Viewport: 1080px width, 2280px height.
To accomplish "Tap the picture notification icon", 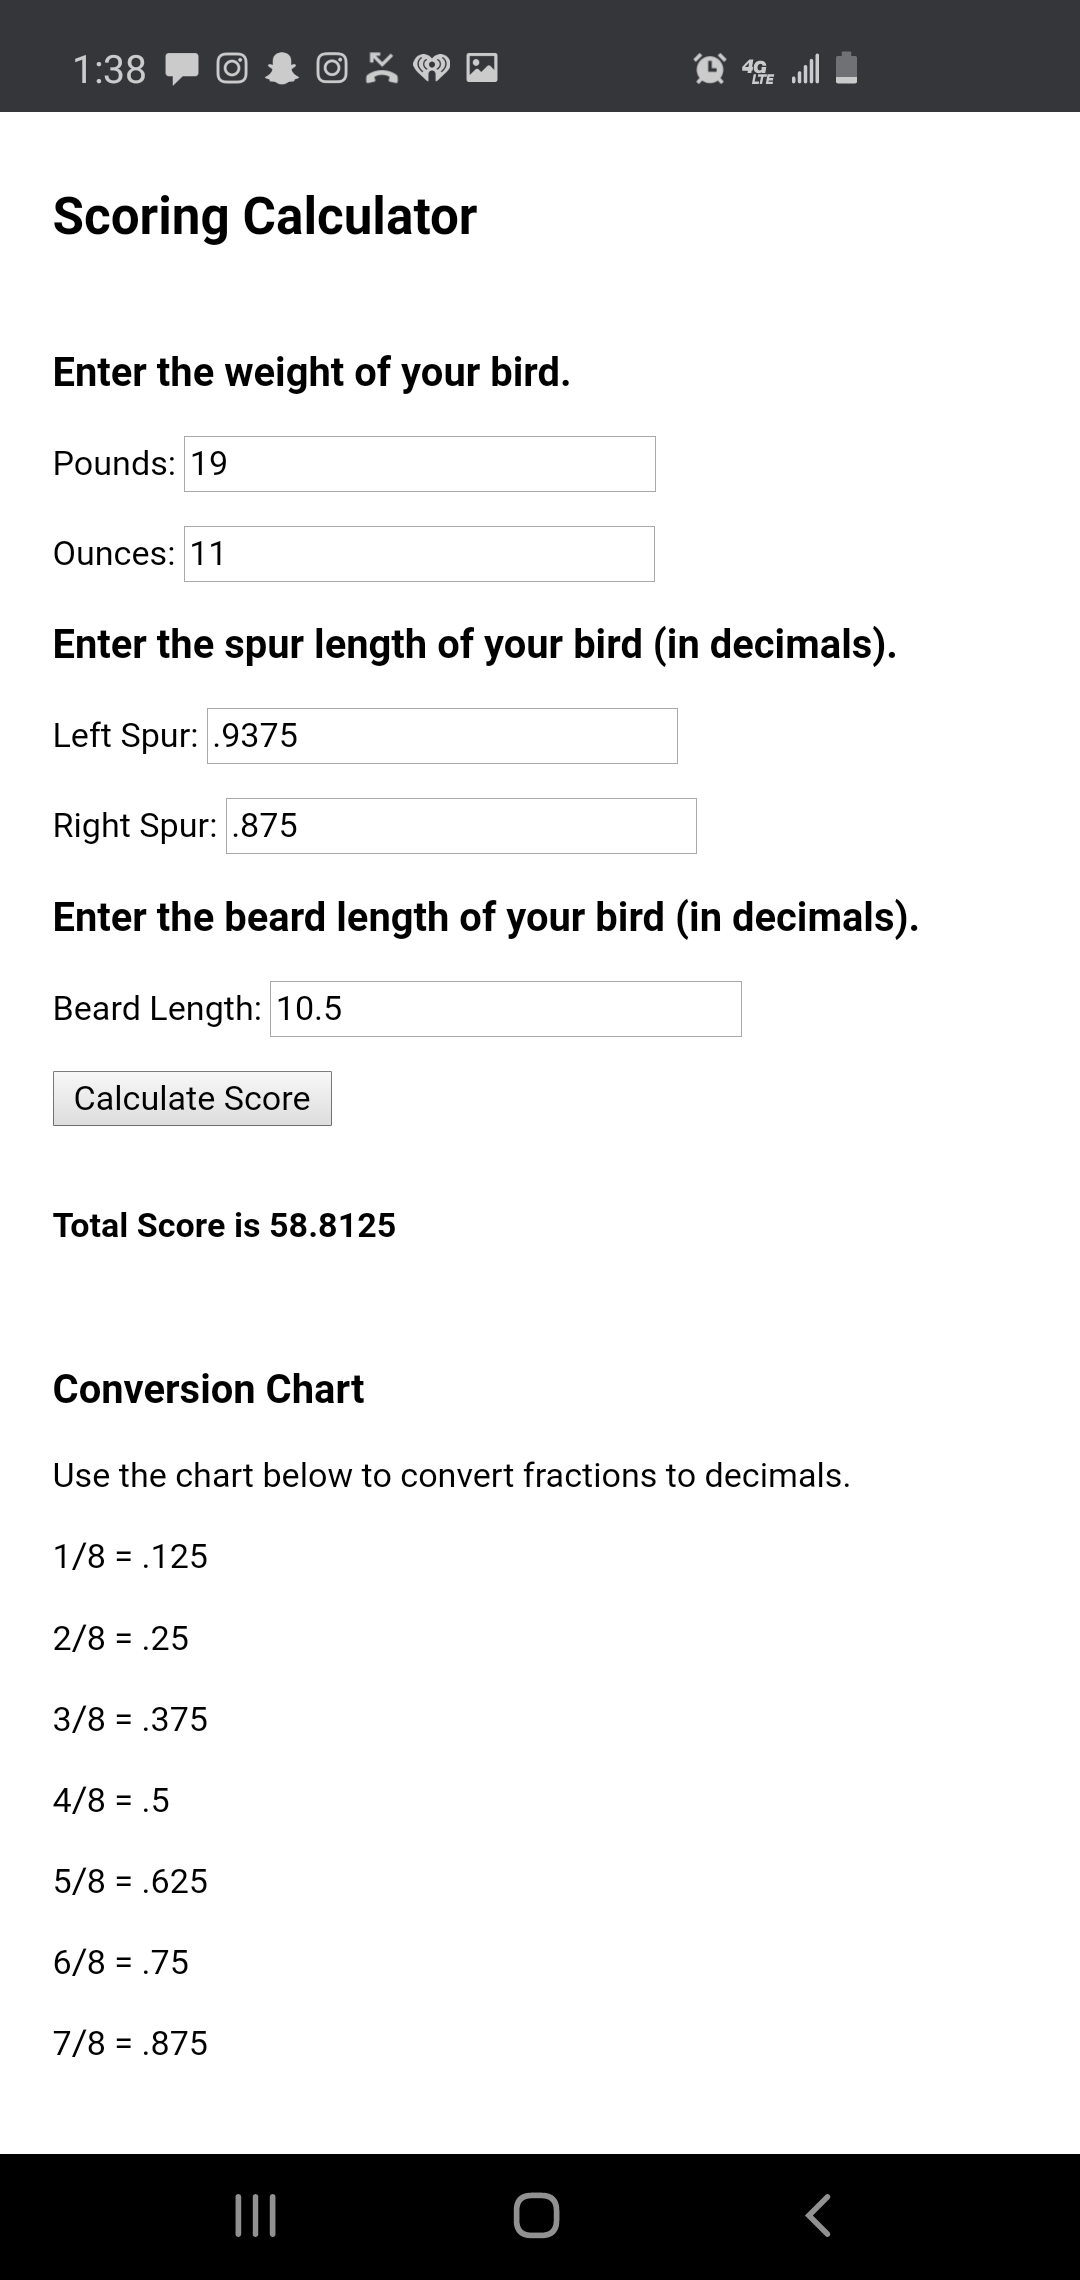I will click(482, 68).
